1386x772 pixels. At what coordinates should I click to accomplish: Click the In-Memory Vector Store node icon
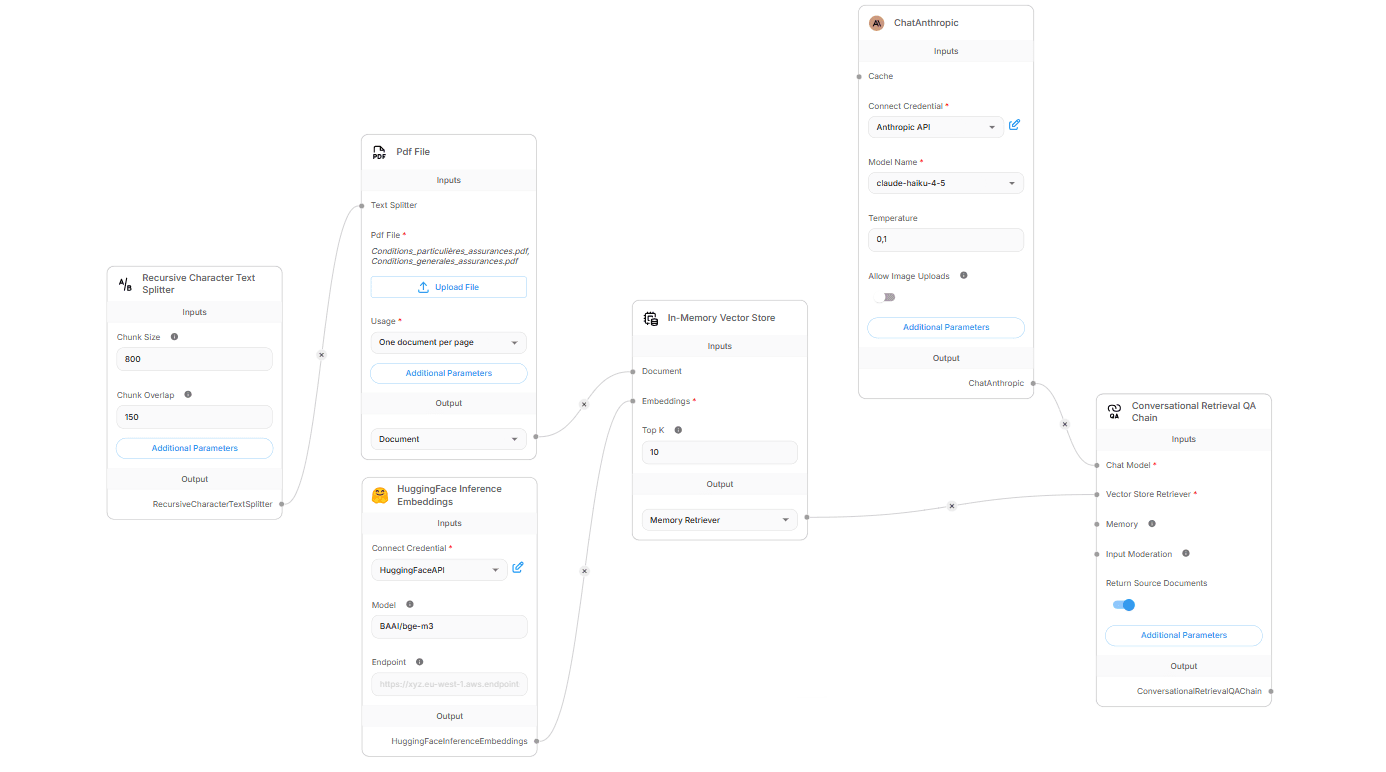651,318
